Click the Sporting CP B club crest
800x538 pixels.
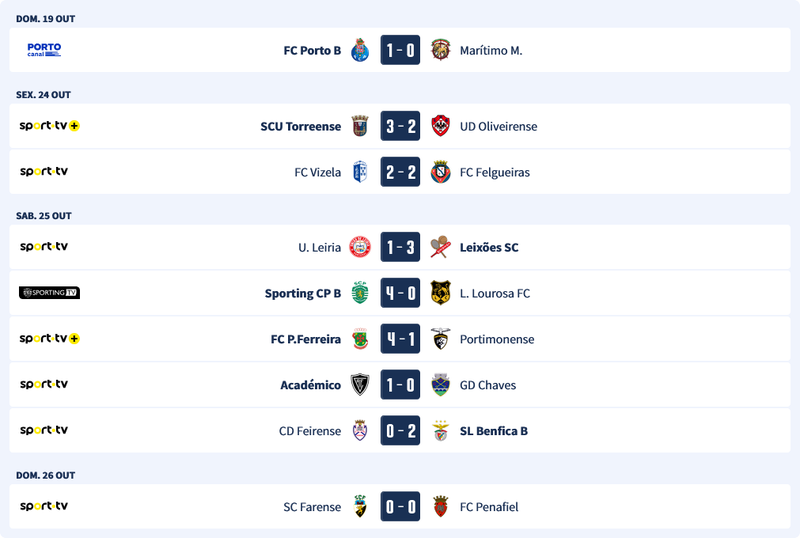pos(360,293)
